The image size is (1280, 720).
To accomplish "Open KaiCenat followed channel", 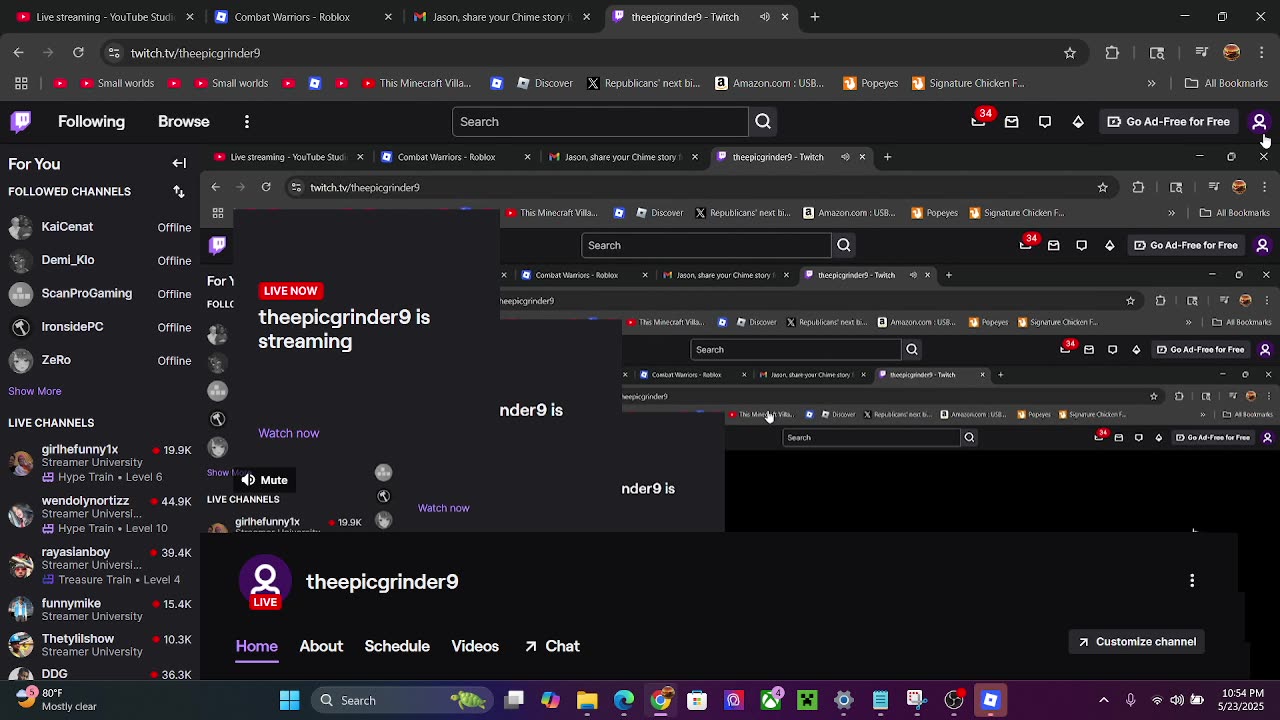I will [x=99, y=227].
